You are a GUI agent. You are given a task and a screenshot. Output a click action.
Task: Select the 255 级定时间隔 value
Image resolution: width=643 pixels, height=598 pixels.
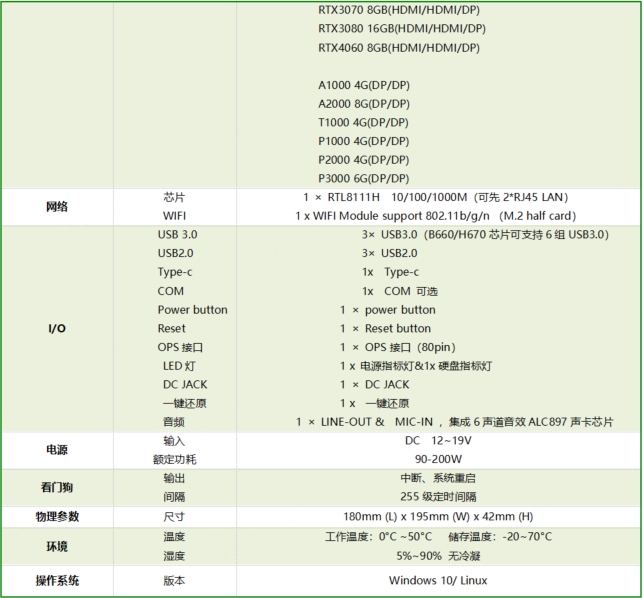point(438,497)
